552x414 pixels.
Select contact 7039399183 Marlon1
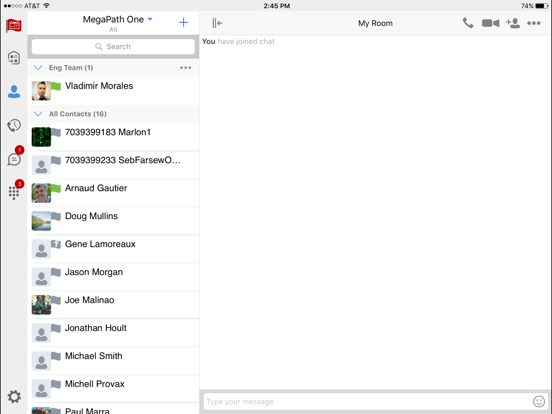point(113,137)
